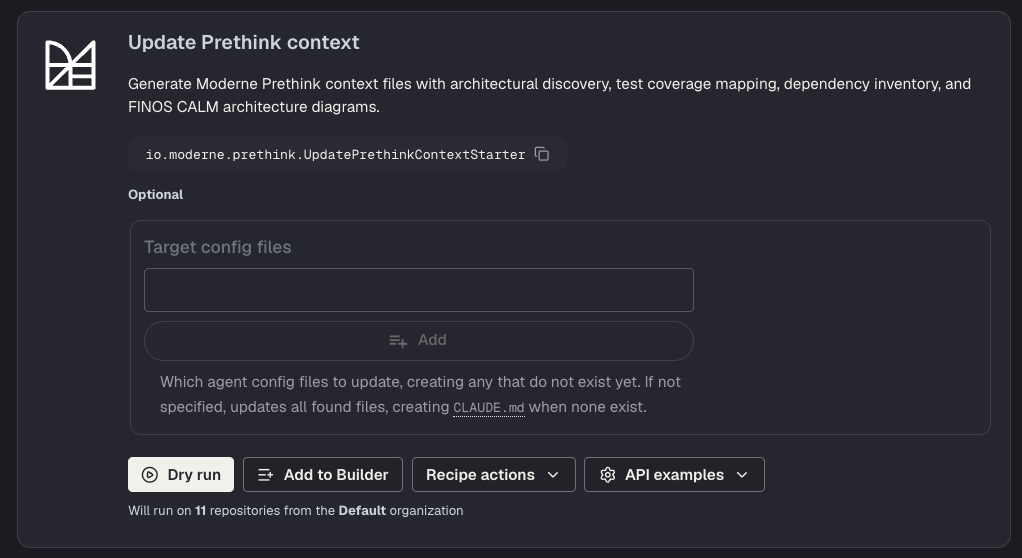Click the recipe description mentioning FINOS CALM

pos(549,95)
